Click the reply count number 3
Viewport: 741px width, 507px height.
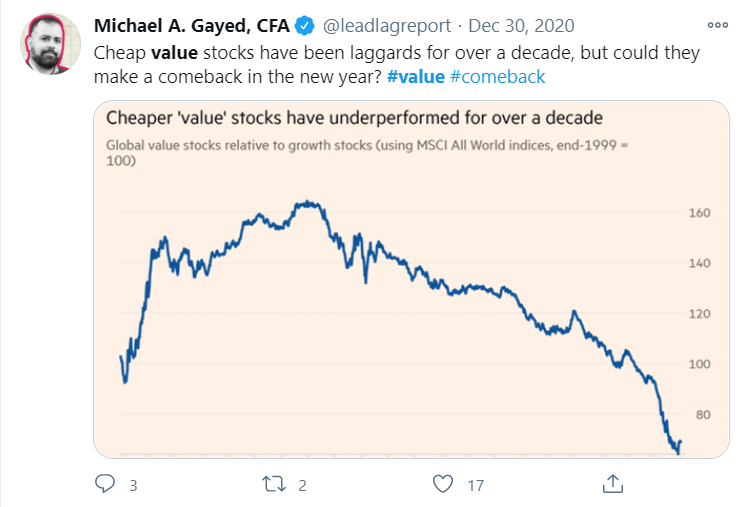click(133, 485)
